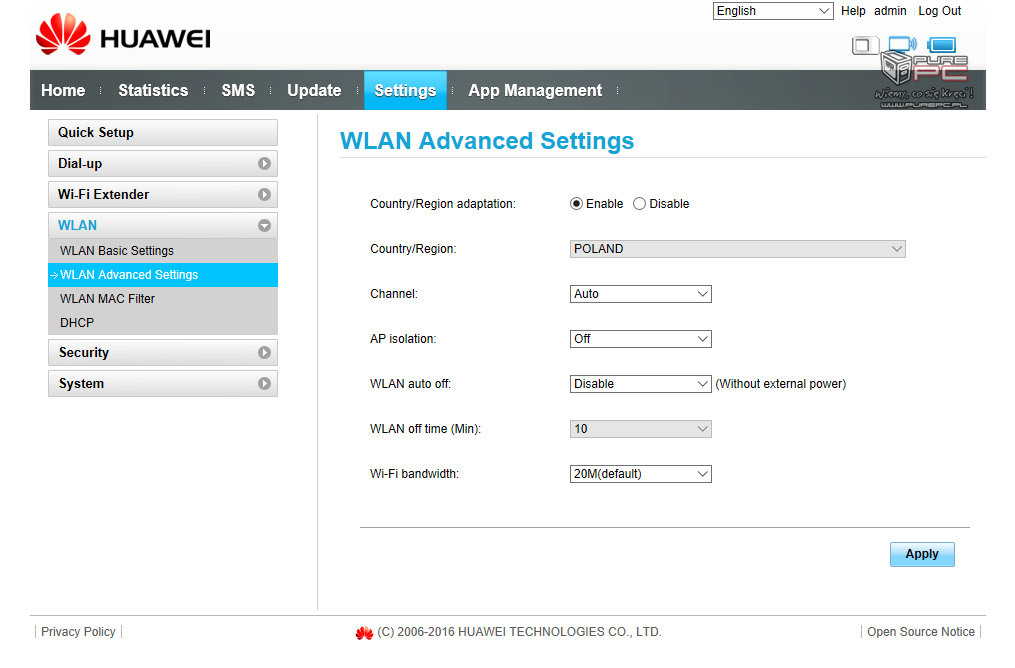Select Enable for Country/Region adaptation

coord(576,204)
